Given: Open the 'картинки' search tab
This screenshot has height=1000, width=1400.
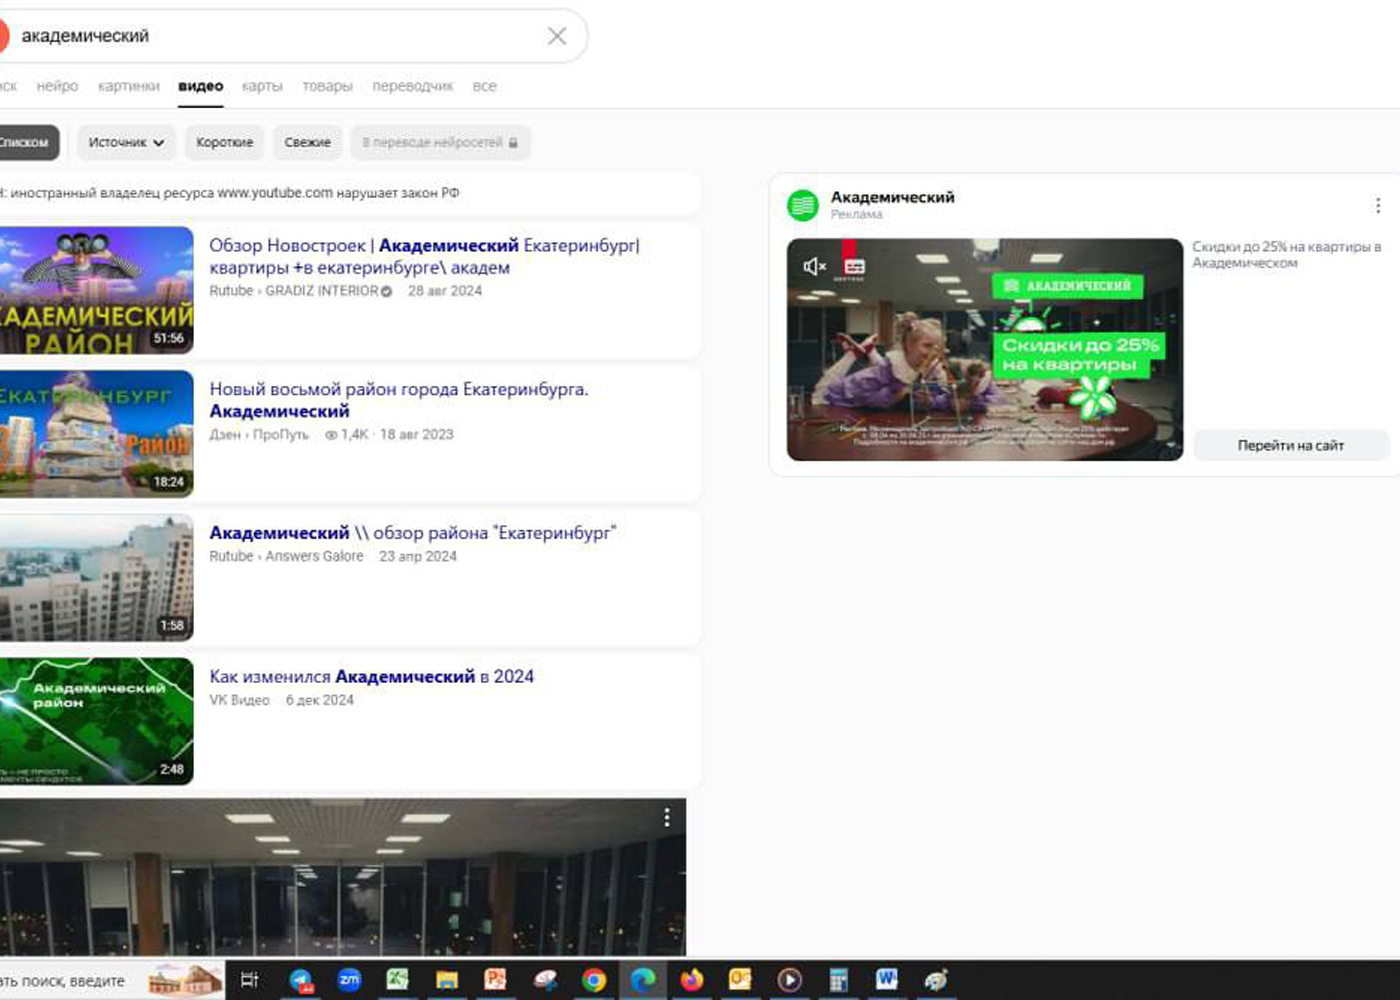Looking at the screenshot, I should 129,86.
